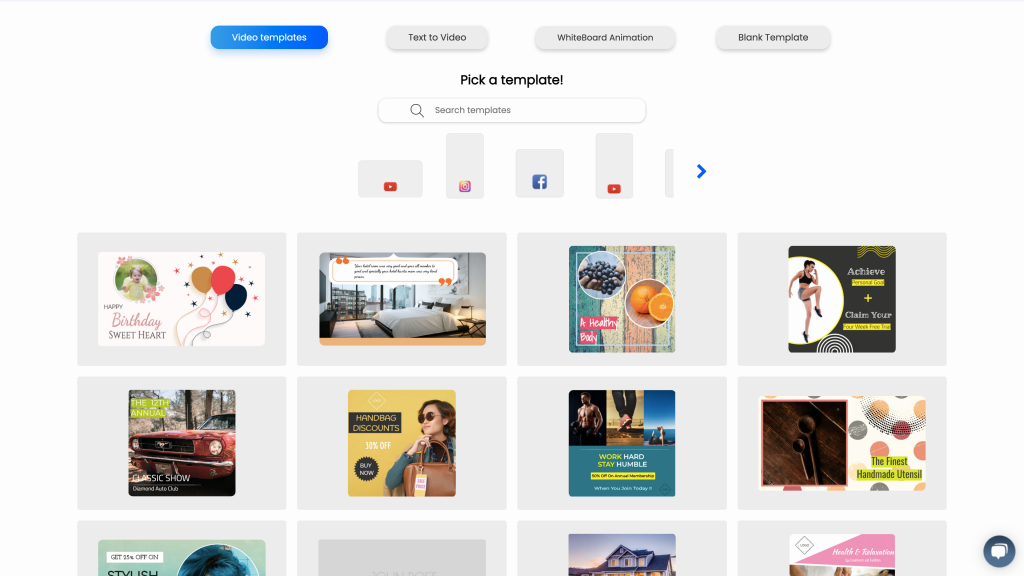Open Work Hard Stay Humble template
The height and width of the screenshot is (576, 1024).
[x=622, y=443]
